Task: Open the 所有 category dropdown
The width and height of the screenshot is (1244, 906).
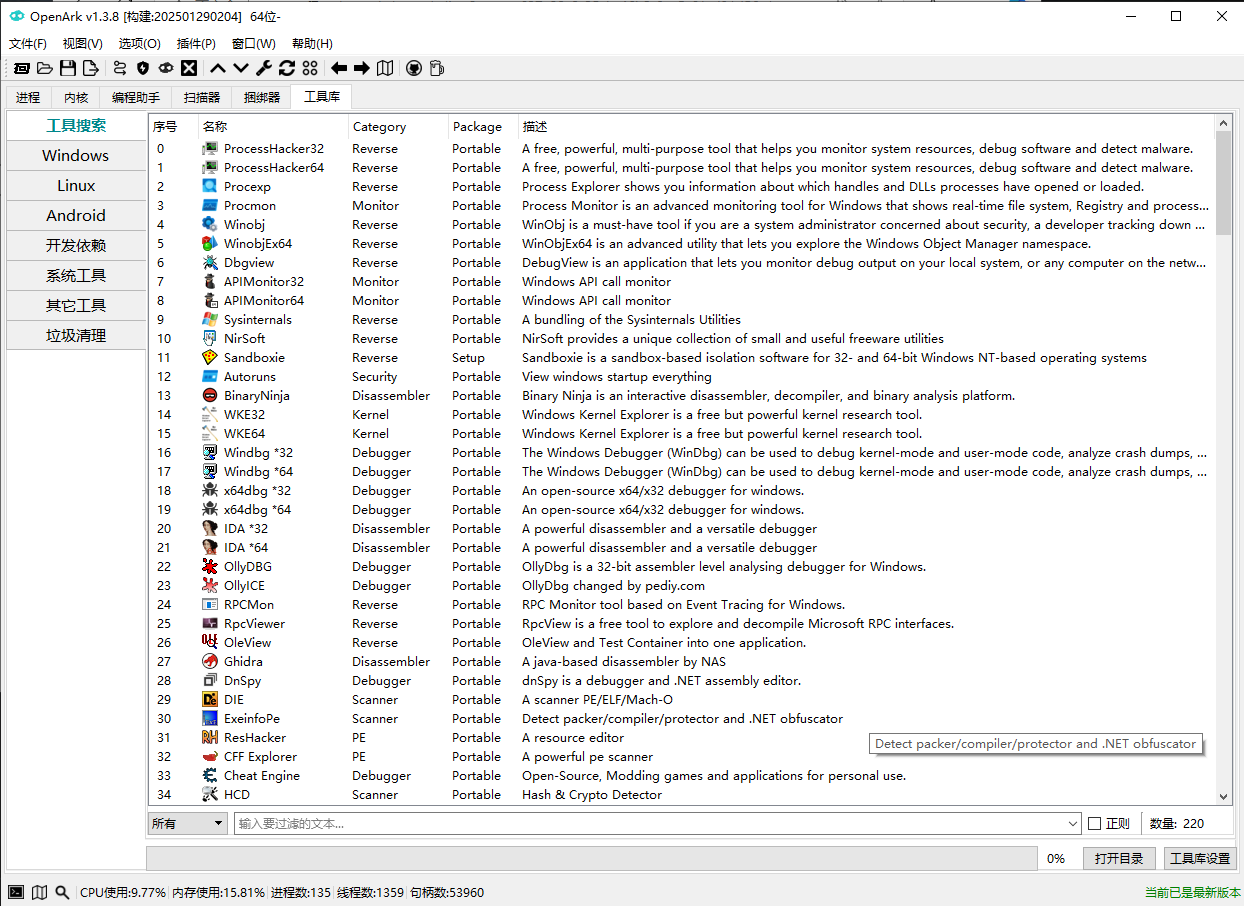Action: coord(188,823)
